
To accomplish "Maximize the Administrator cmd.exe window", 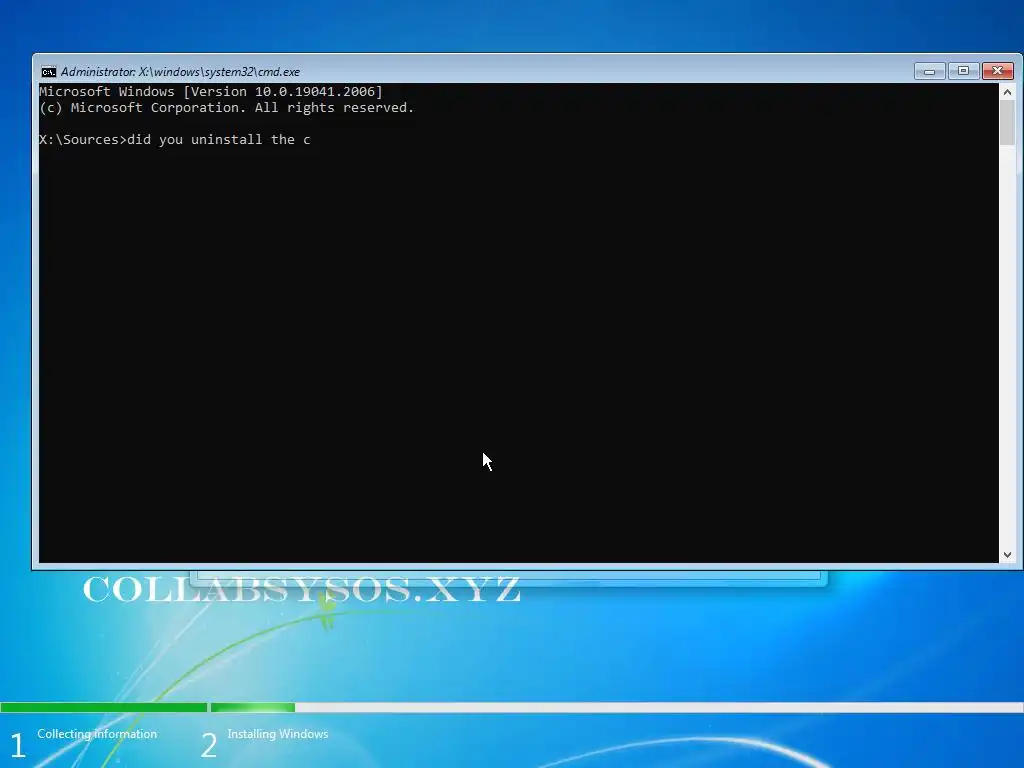I will 963,71.
